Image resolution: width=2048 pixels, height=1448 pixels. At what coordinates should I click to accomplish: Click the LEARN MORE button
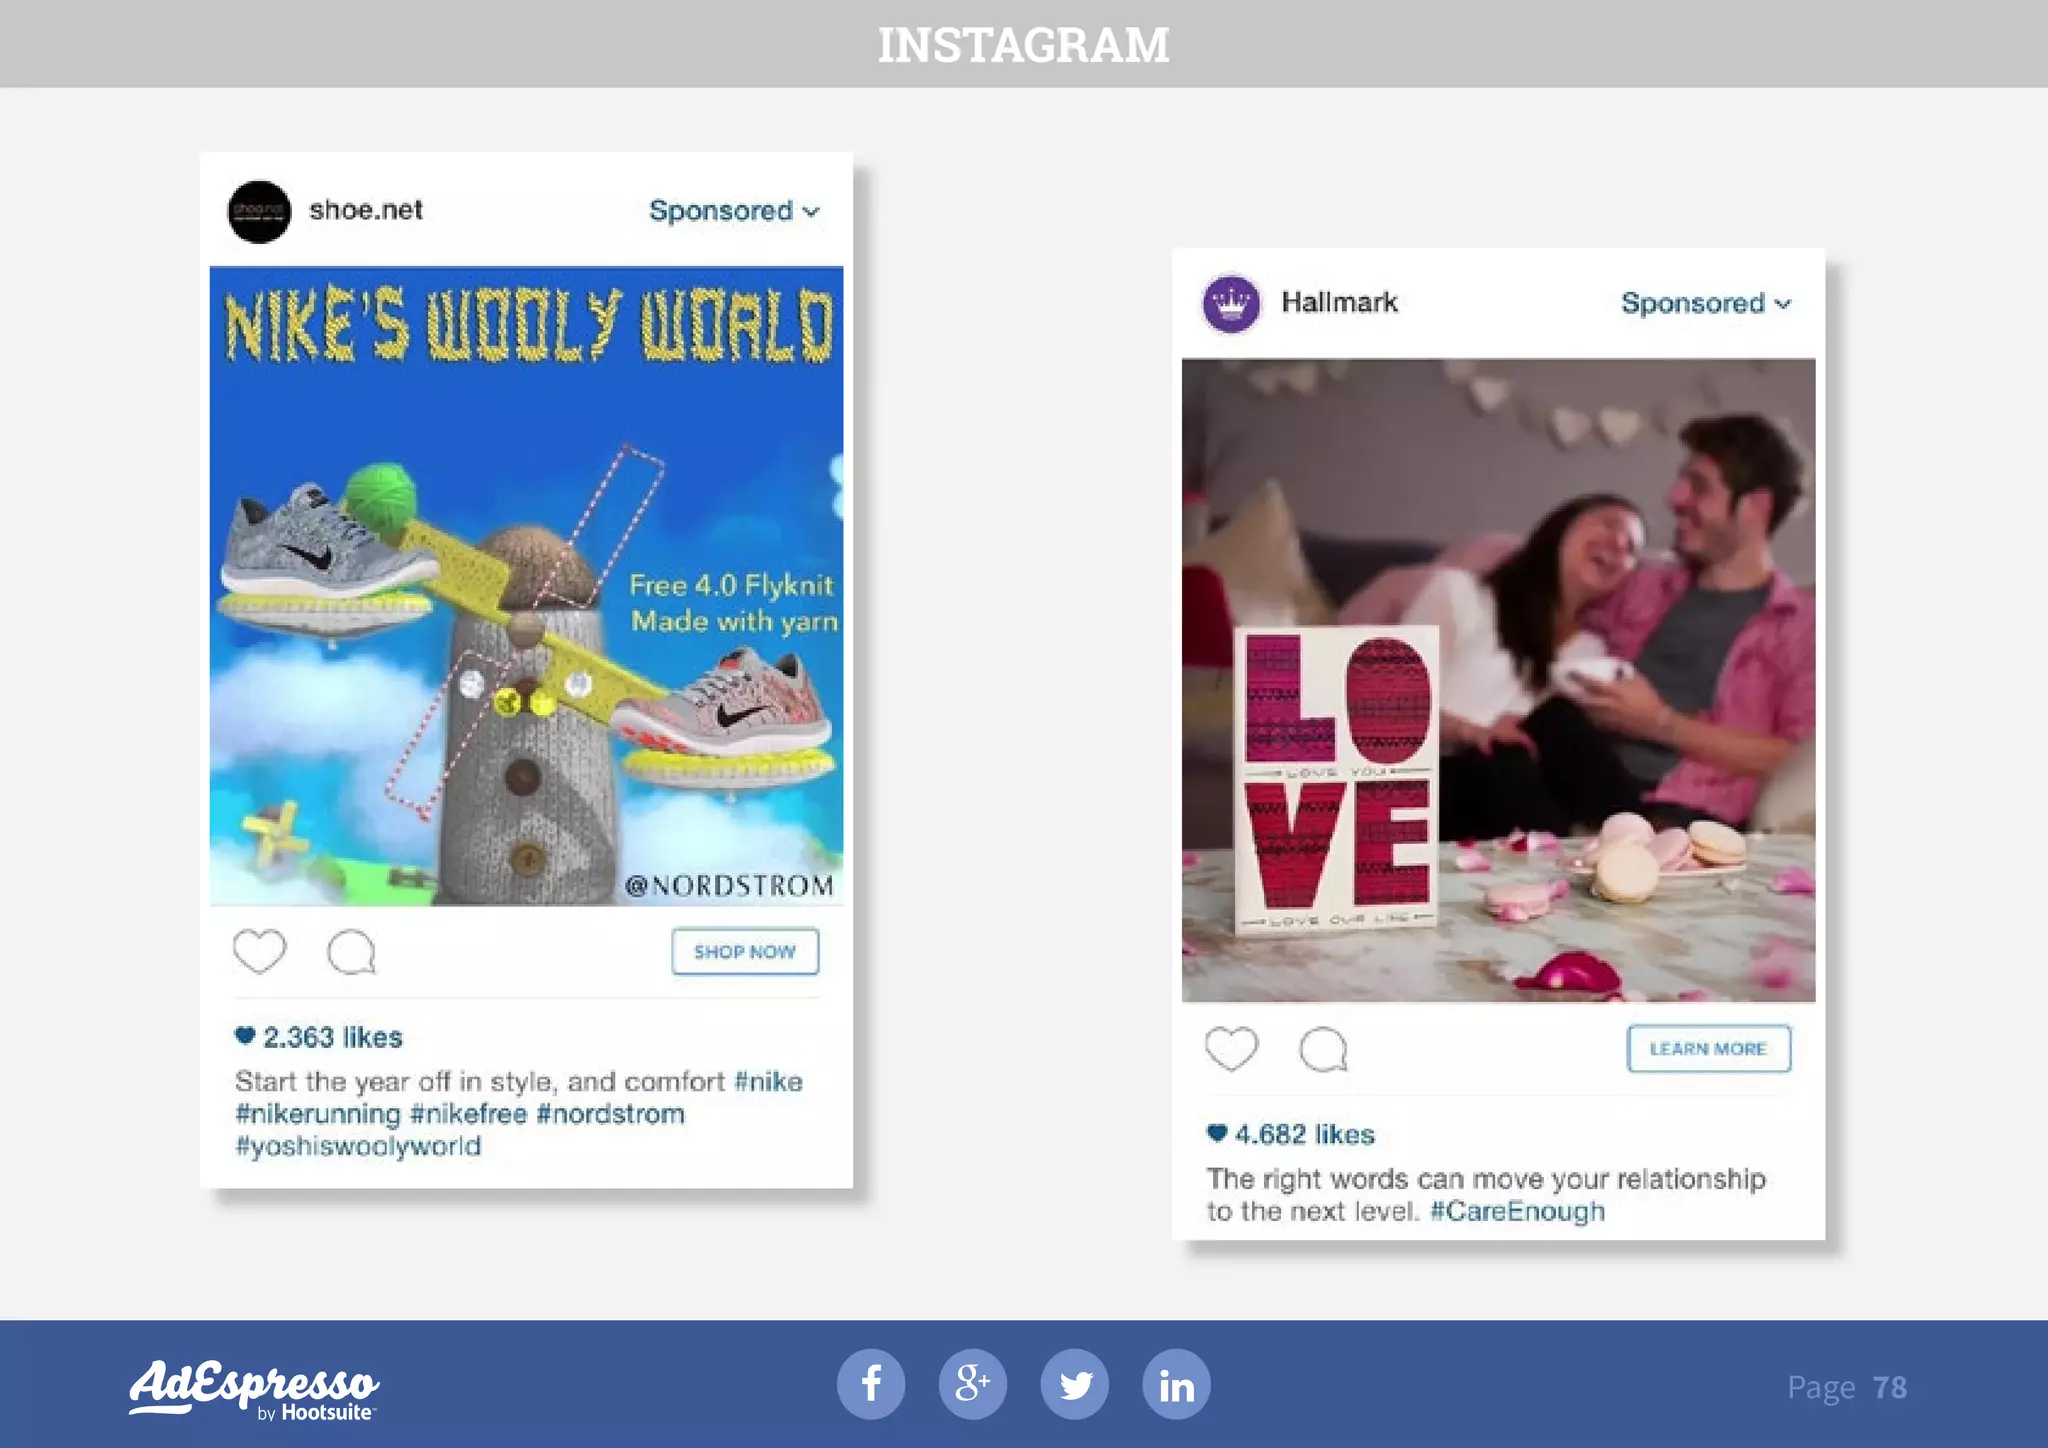pyautogui.click(x=1709, y=1049)
